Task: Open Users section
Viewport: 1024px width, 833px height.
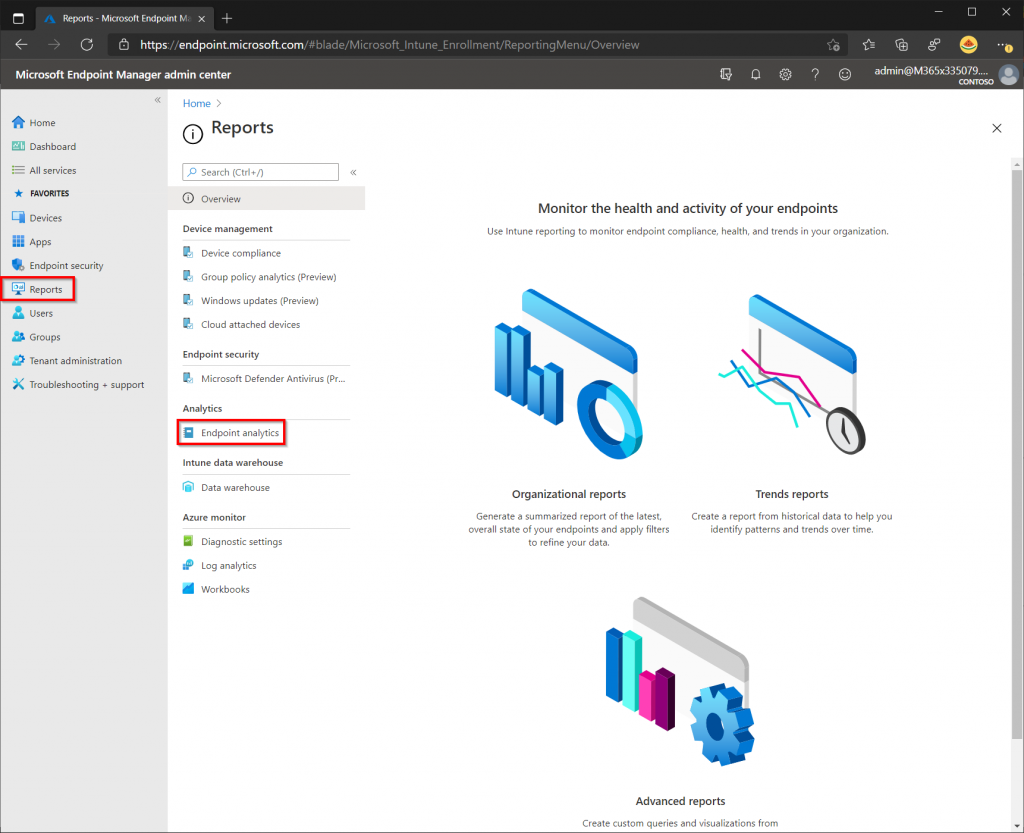Action: [32, 313]
